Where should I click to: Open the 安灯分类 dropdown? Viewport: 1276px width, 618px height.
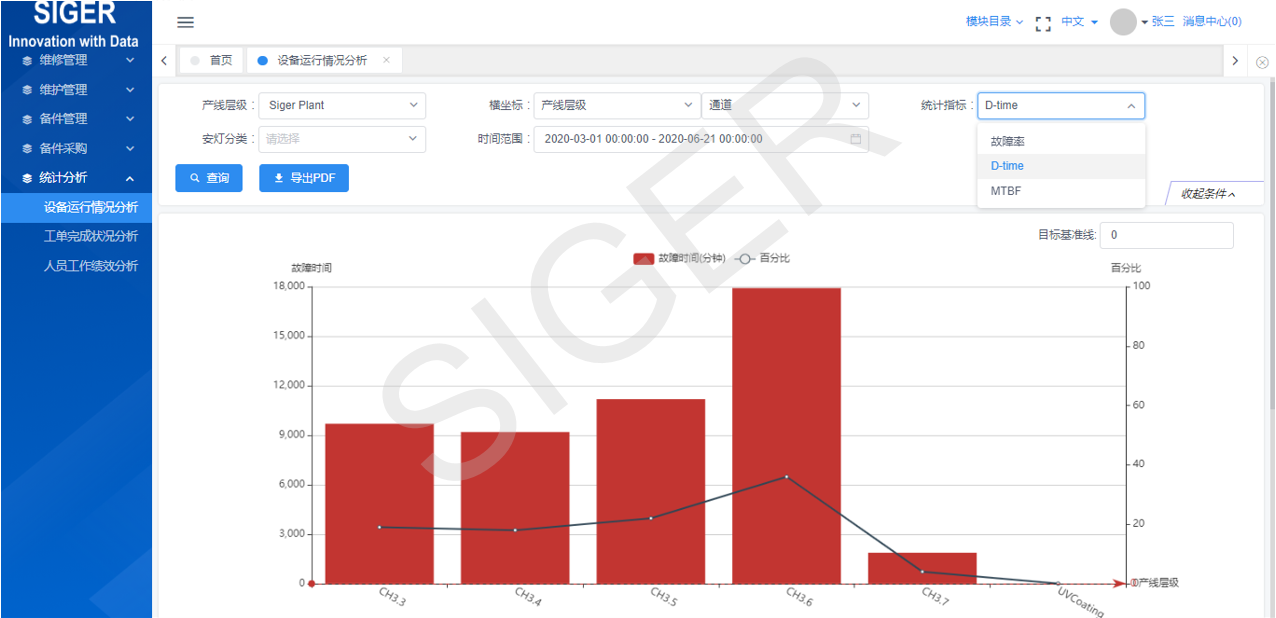(342, 139)
